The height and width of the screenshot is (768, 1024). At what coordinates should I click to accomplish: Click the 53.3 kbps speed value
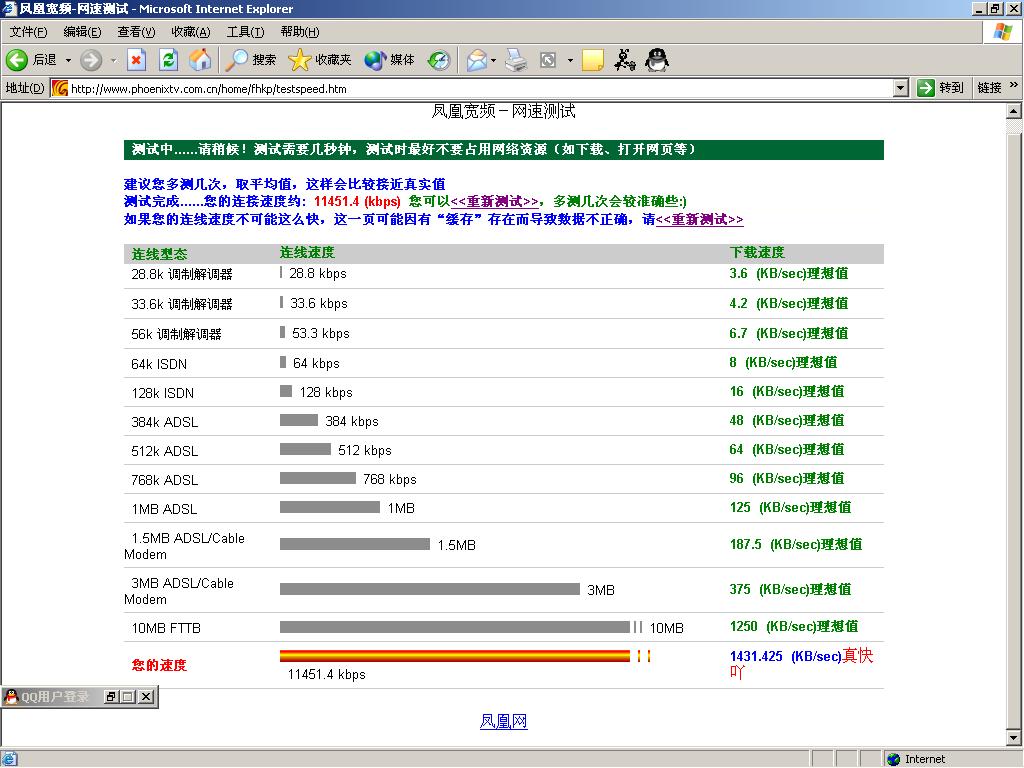point(321,334)
